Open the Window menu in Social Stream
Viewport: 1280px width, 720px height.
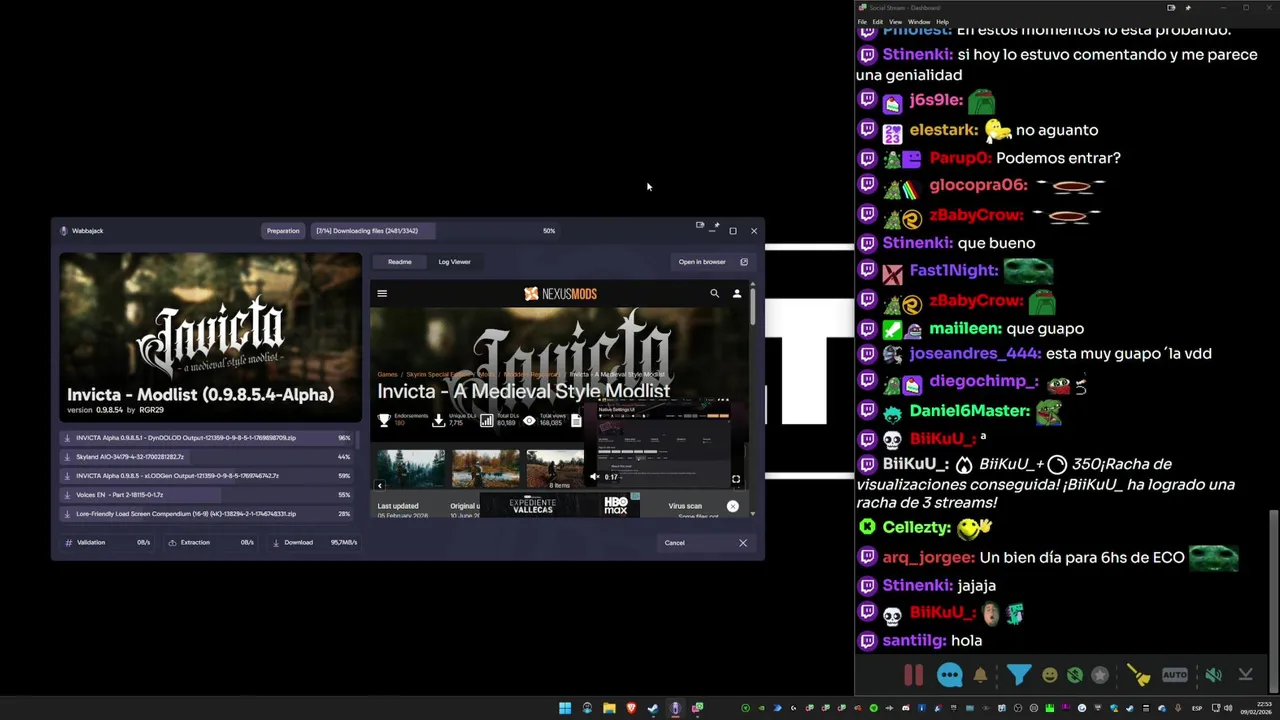point(919,22)
